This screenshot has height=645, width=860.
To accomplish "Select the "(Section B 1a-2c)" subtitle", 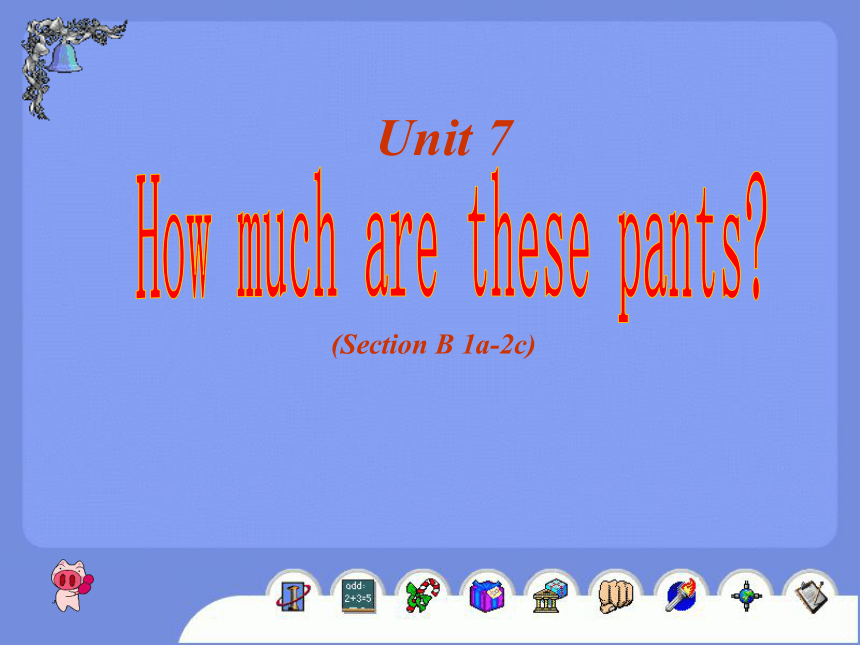I will coord(433,345).
